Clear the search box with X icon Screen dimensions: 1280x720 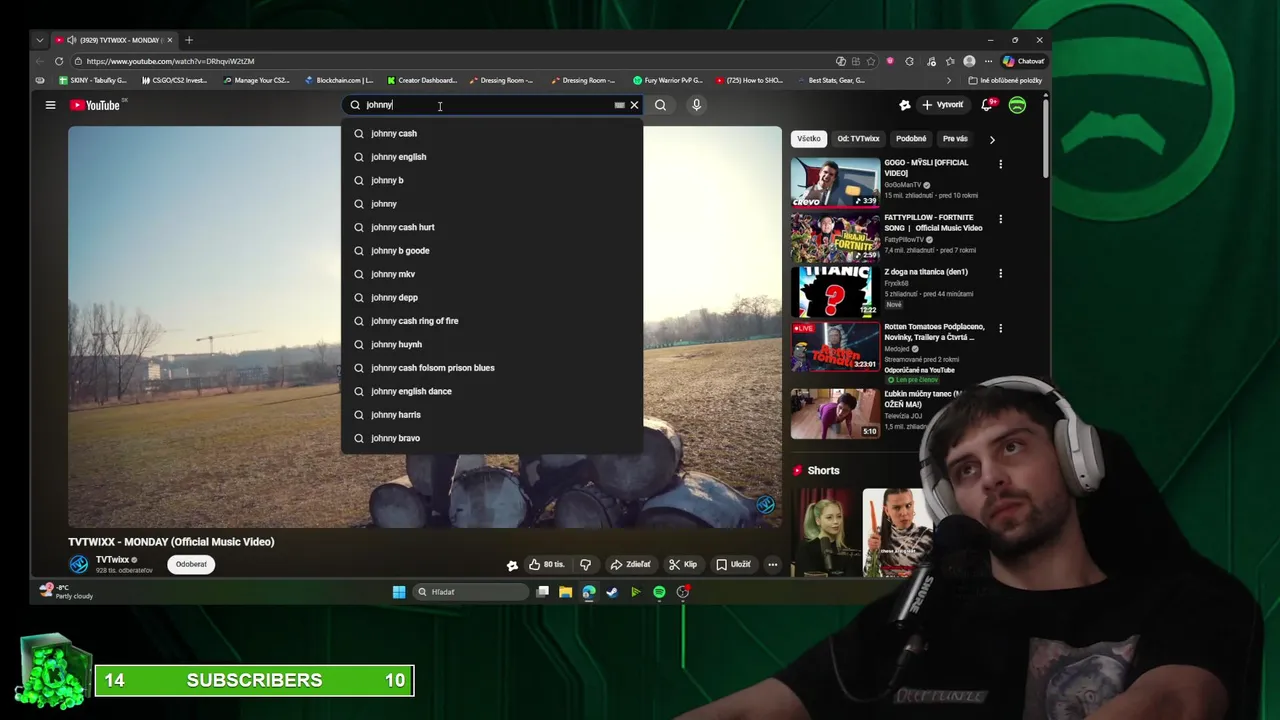tap(634, 105)
